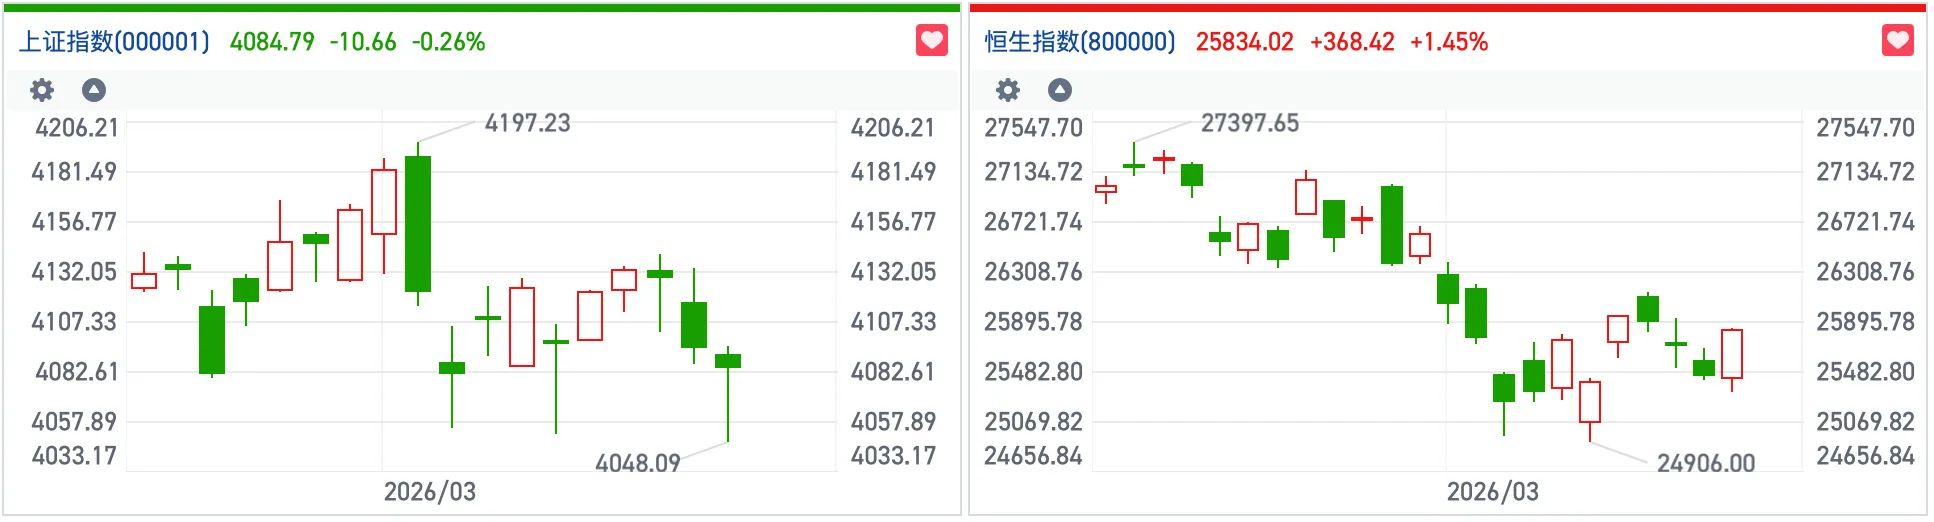Select the 24906.00 low annotation label

1705,463
